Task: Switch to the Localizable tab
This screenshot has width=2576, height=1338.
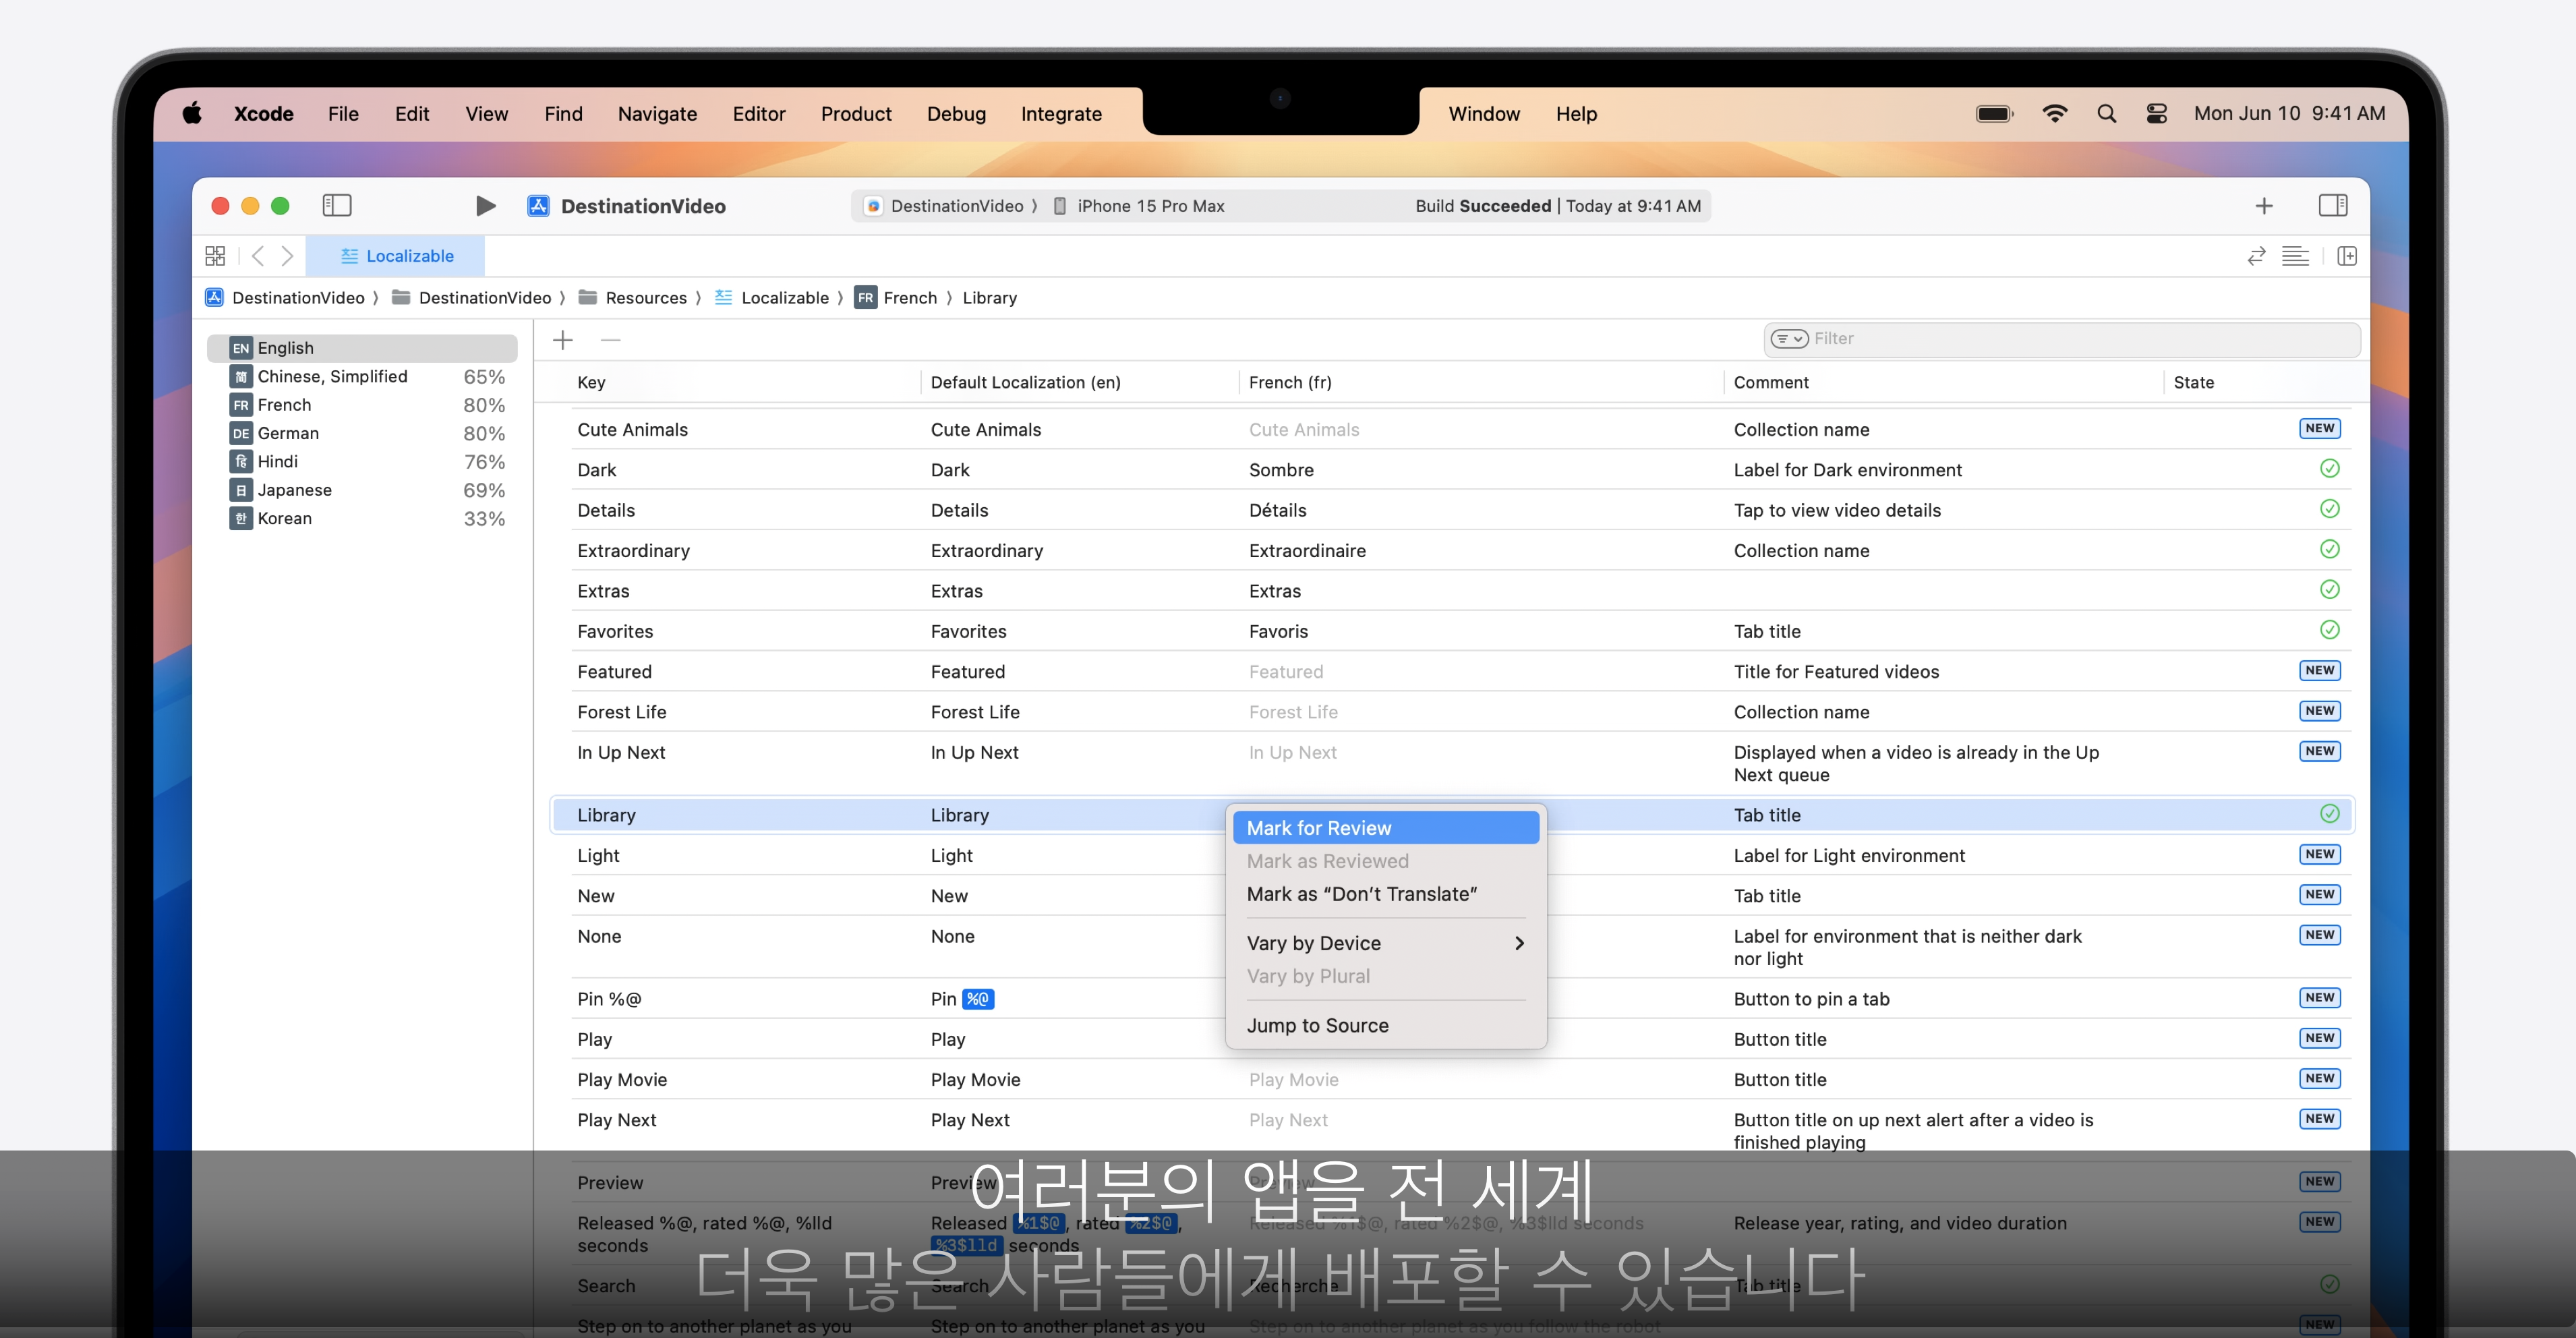Action: pos(396,256)
